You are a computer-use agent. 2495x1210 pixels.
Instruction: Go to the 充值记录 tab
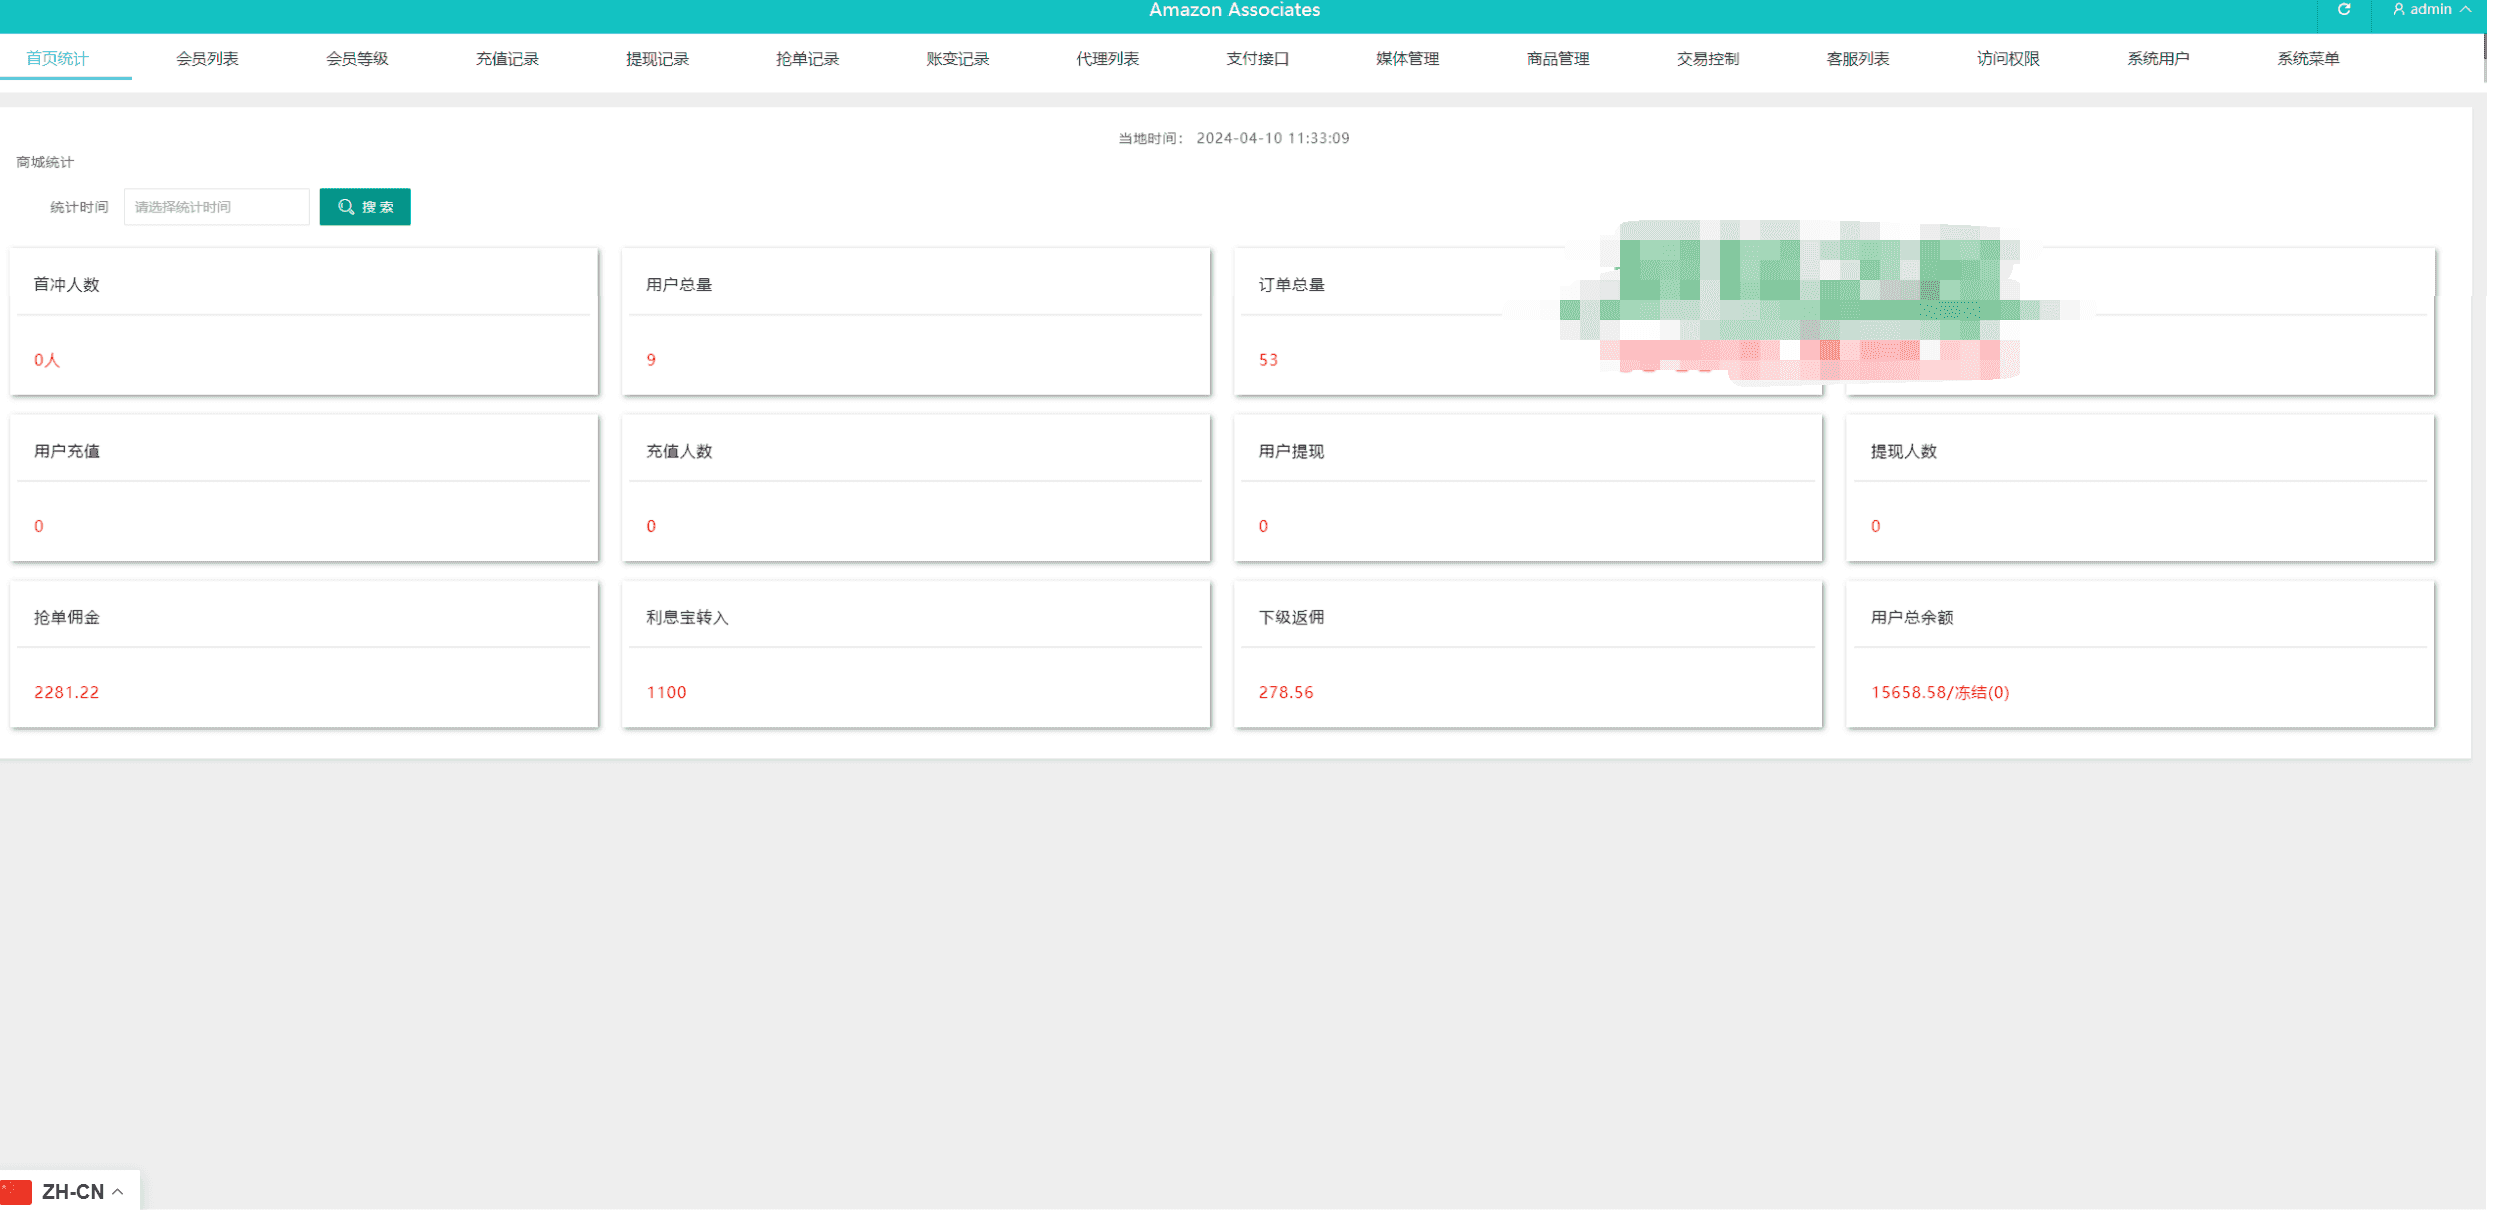[507, 59]
